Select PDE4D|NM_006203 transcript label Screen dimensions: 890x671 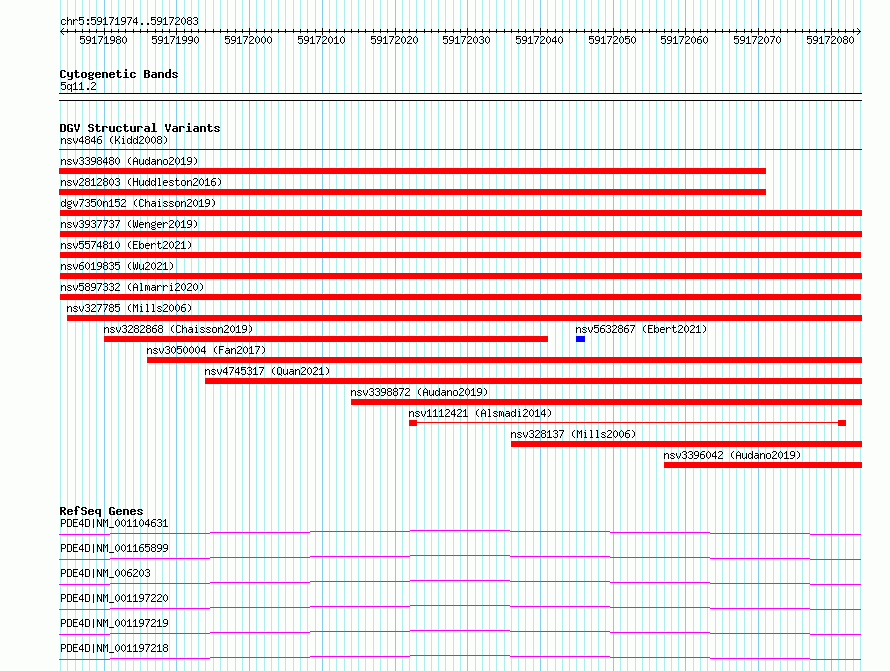pyautogui.click(x=106, y=573)
